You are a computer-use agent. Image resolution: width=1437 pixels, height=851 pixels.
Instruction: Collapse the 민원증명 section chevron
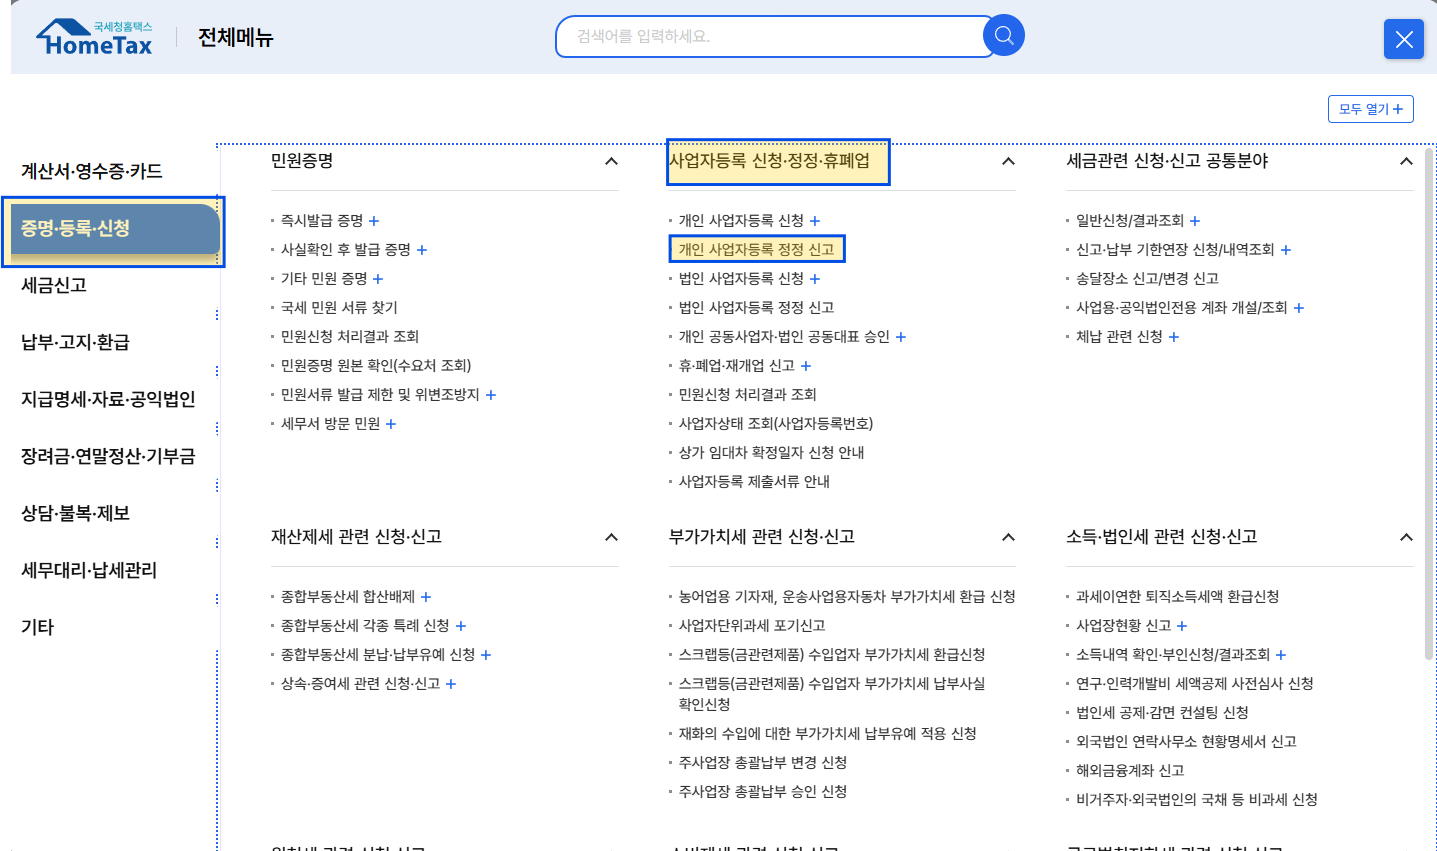click(x=611, y=161)
